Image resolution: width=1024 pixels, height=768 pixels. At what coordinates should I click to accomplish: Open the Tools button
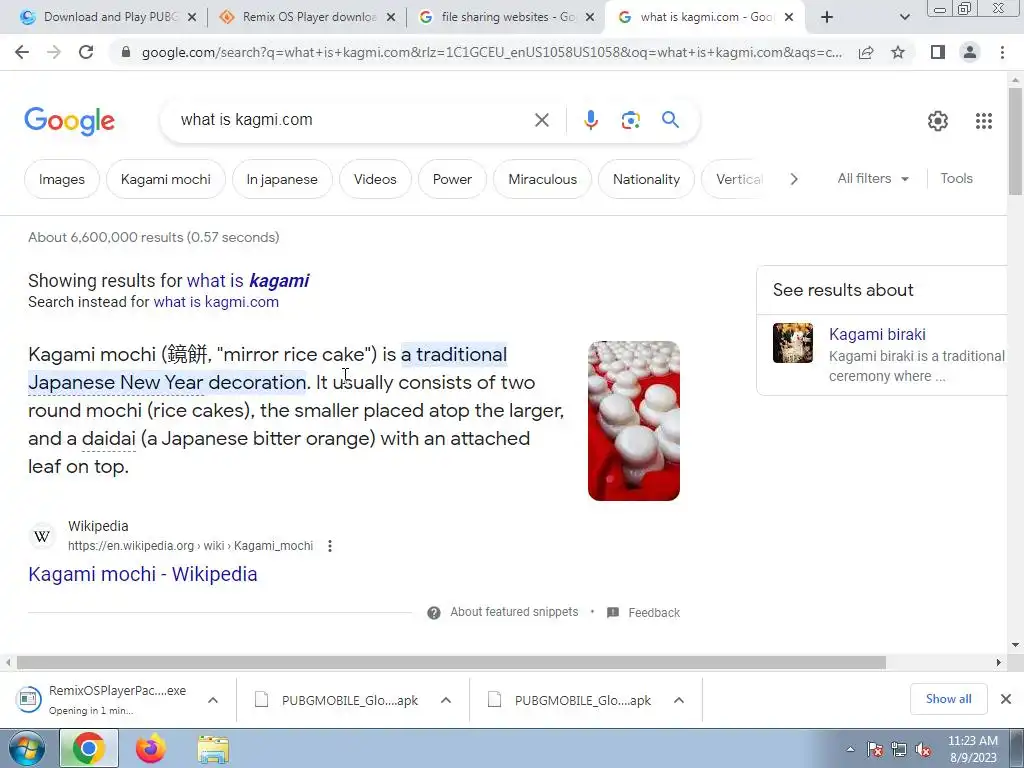click(956, 178)
